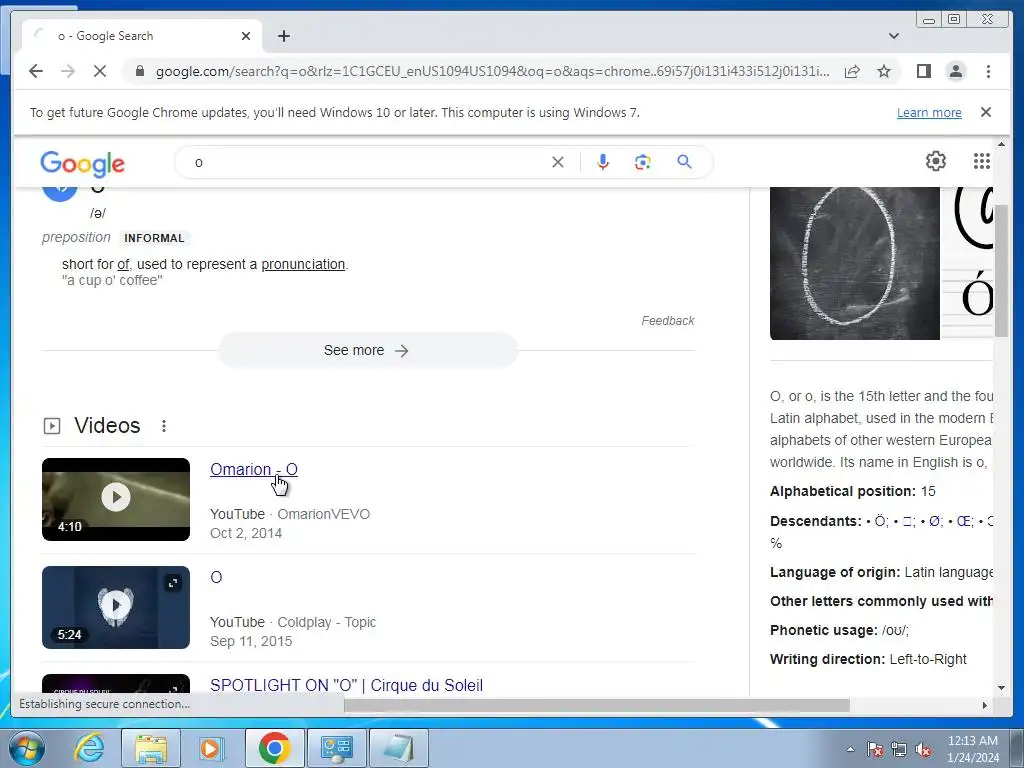Show hidden system tray icons
The height and width of the screenshot is (768, 1024).
[x=850, y=749]
